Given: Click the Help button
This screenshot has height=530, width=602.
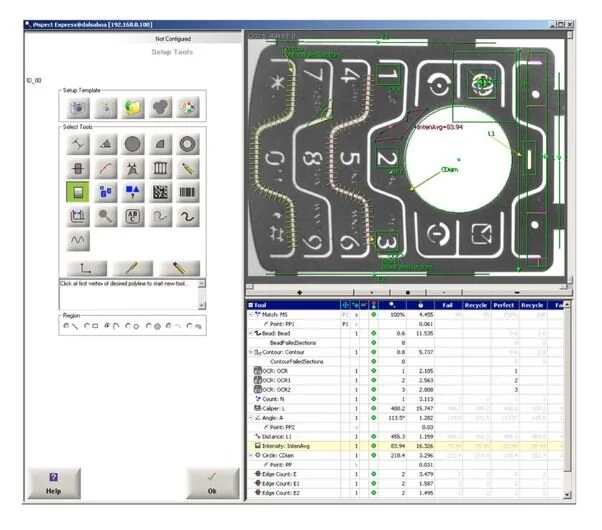Looking at the screenshot, I should tap(54, 484).
